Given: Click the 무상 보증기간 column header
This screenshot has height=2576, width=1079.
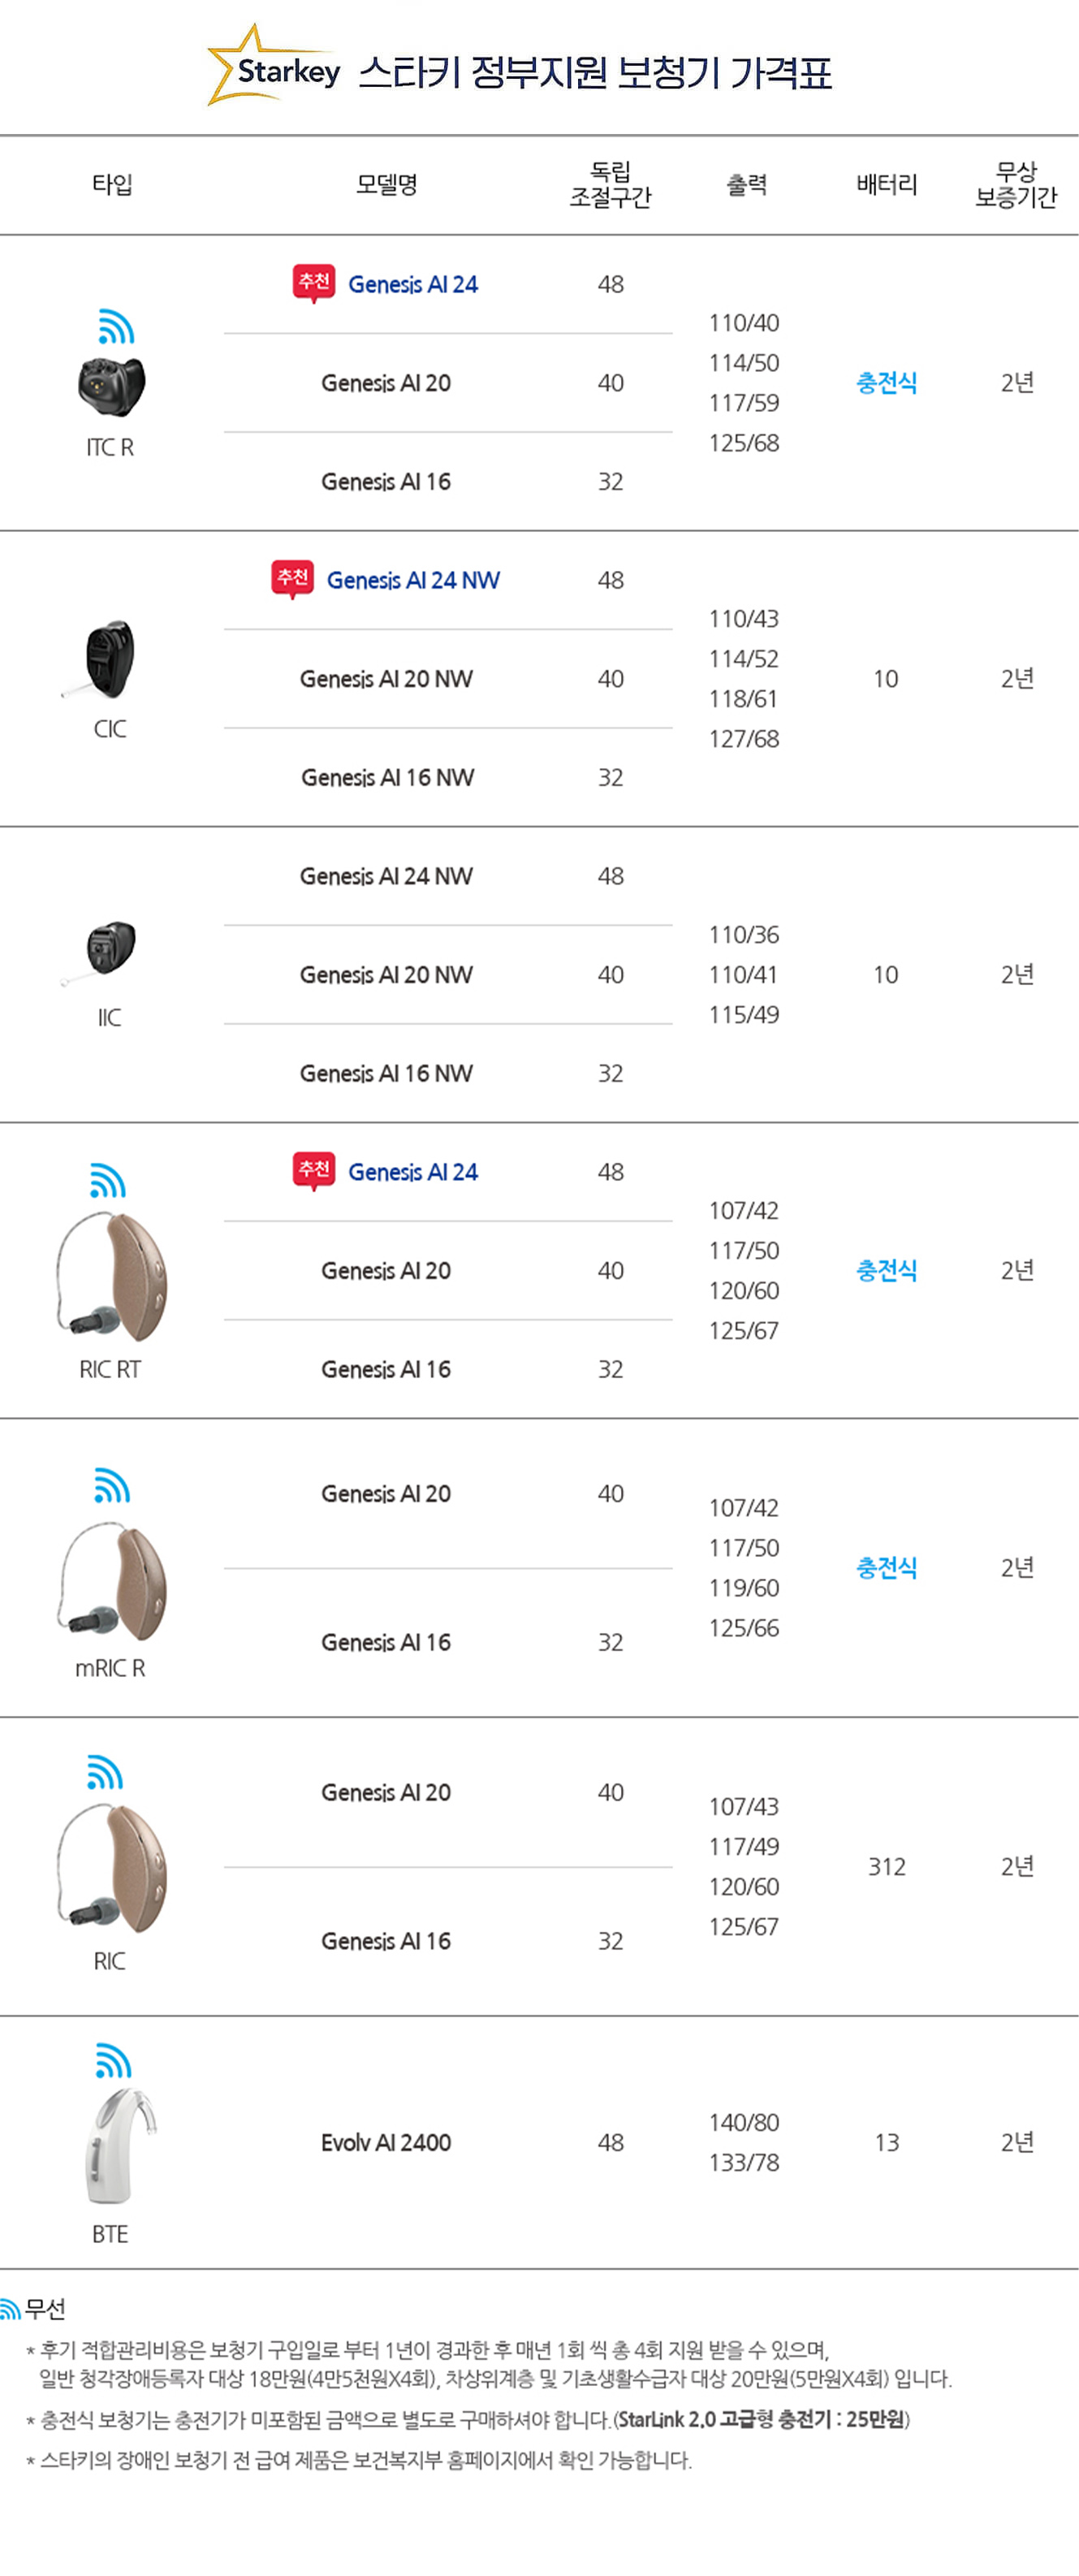Looking at the screenshot, I should click(x=1016, y=184).
